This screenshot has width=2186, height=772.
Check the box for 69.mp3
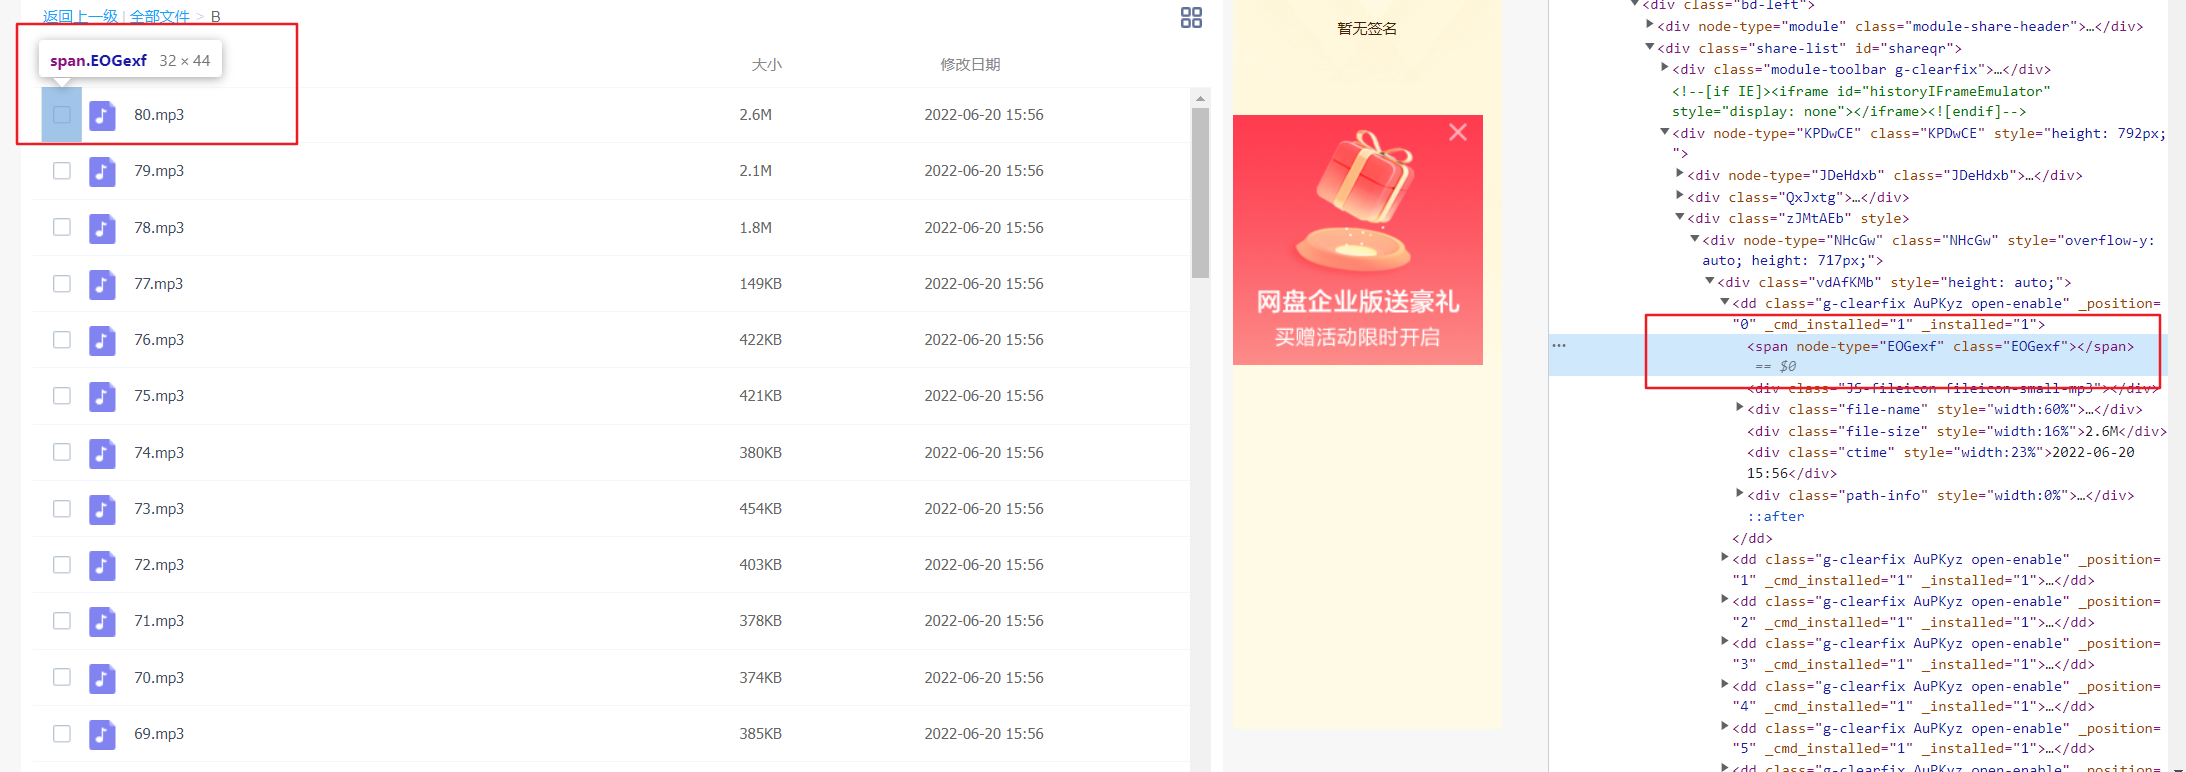(x=62, y=734)
